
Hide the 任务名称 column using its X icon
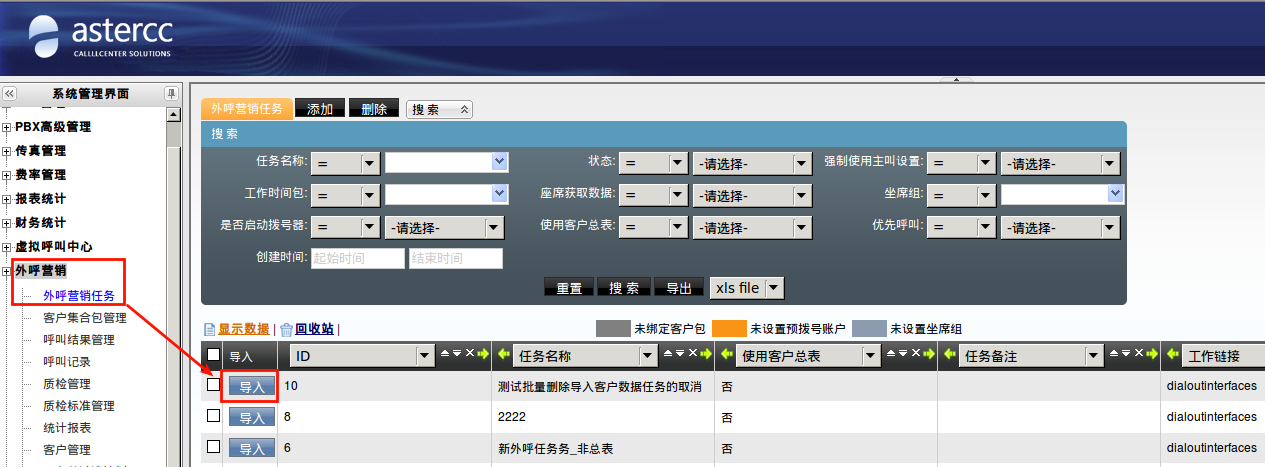tap(693, 355)
